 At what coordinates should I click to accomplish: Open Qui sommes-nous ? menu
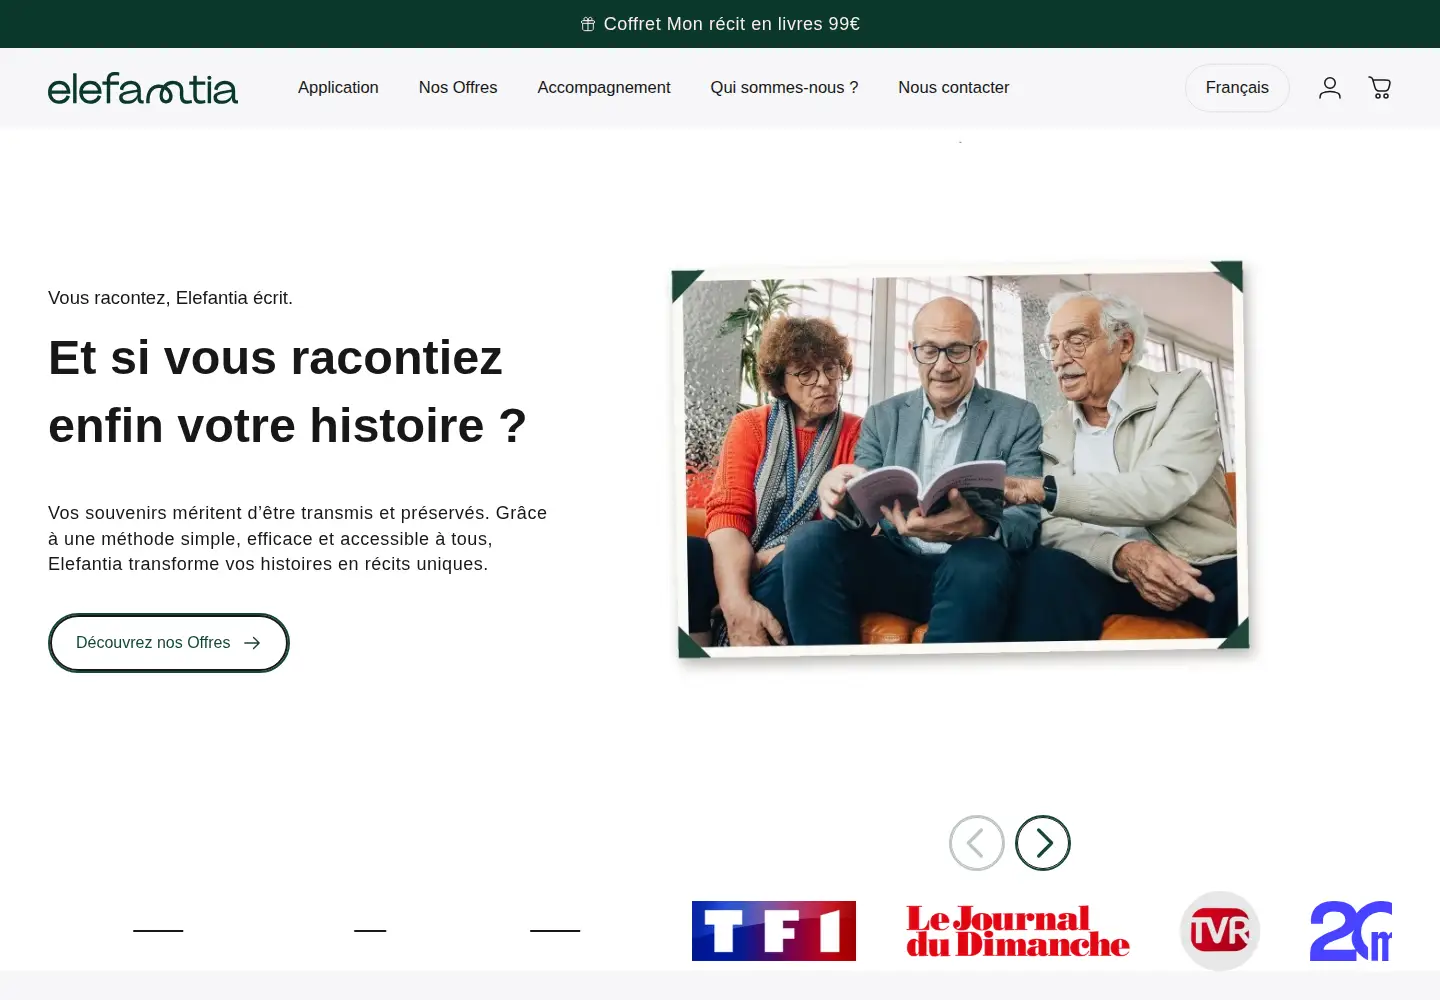[x=784, y=88]
